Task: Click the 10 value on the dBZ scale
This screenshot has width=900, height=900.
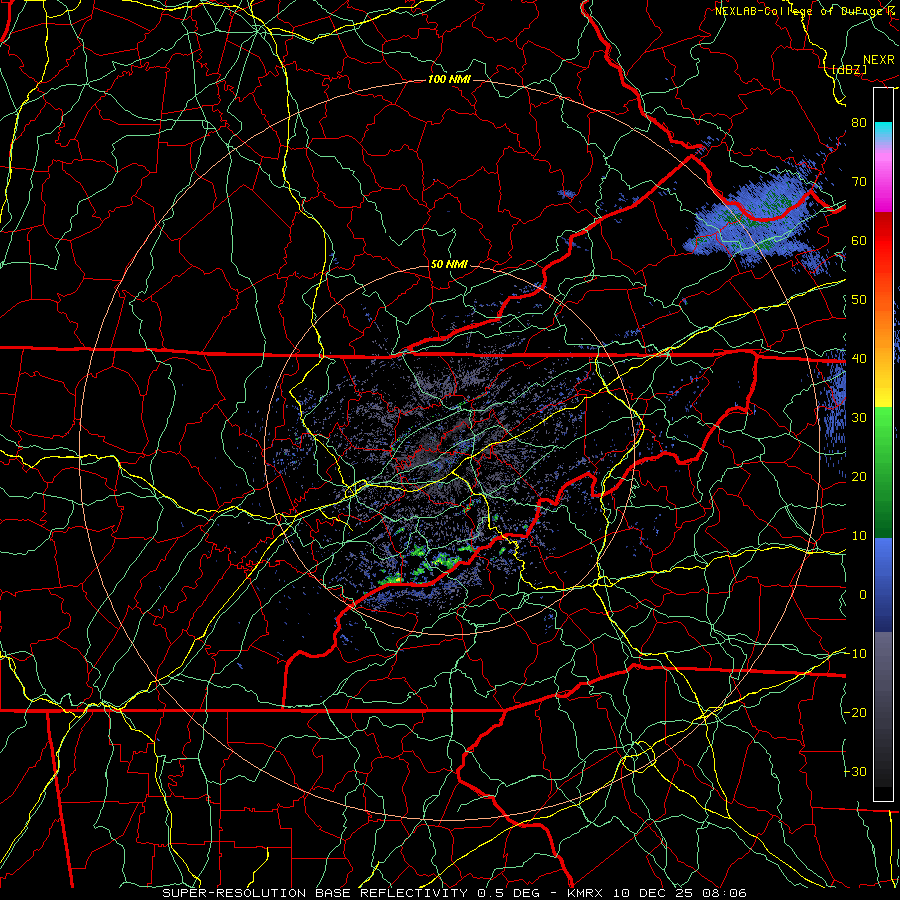Action: point(859,536)
